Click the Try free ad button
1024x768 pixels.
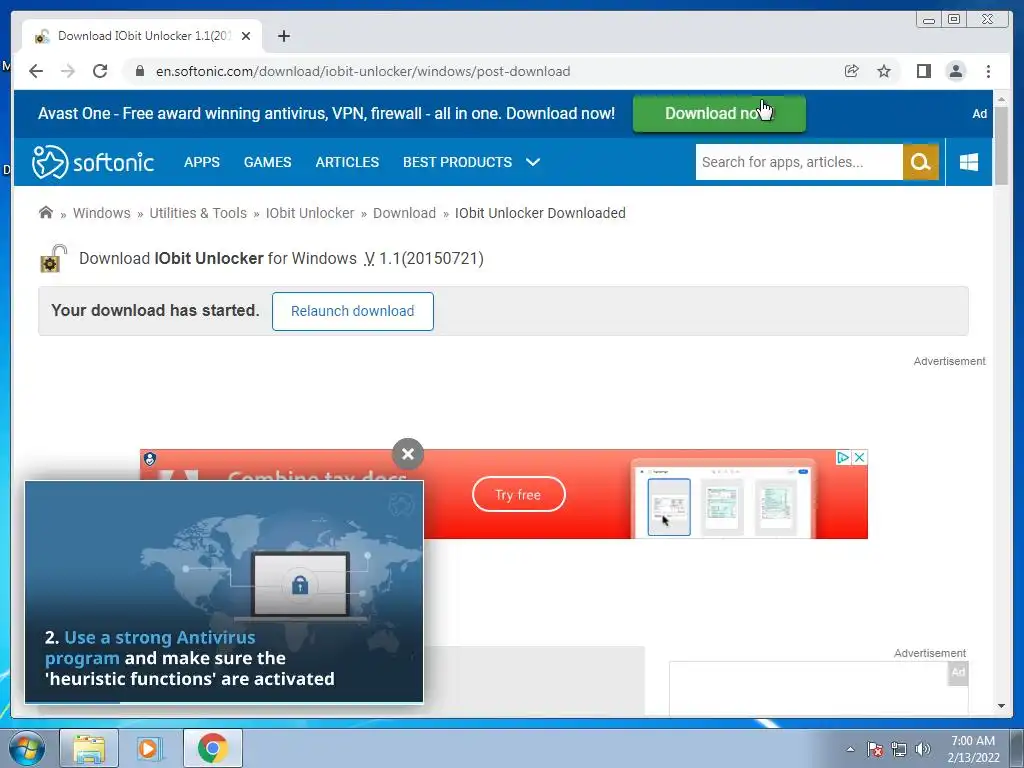[x=519, y=494]
